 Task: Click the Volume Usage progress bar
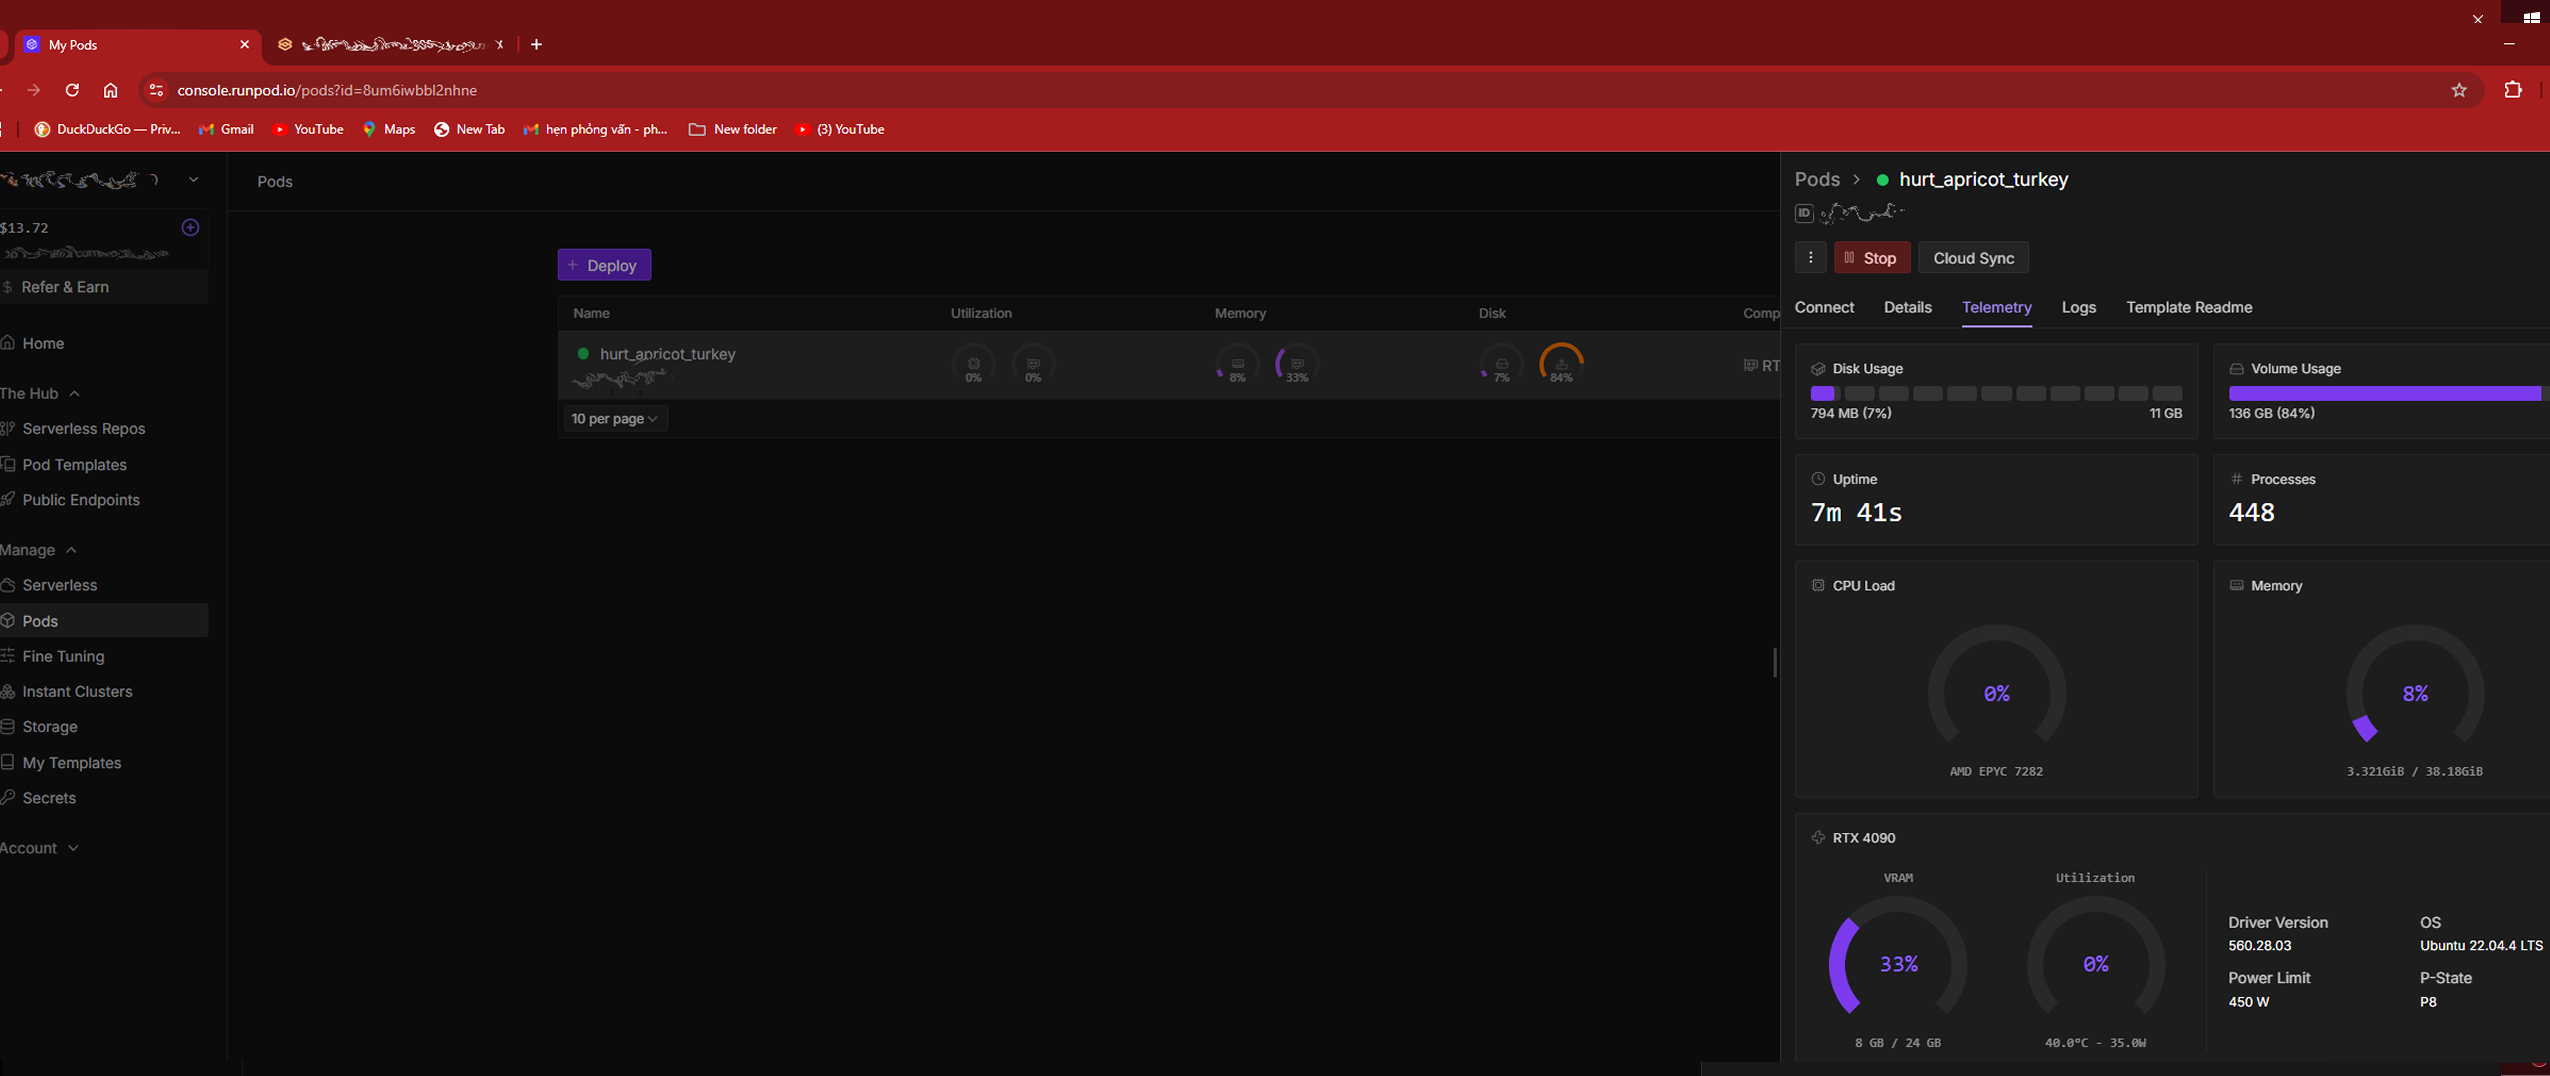pos(2389,394)
